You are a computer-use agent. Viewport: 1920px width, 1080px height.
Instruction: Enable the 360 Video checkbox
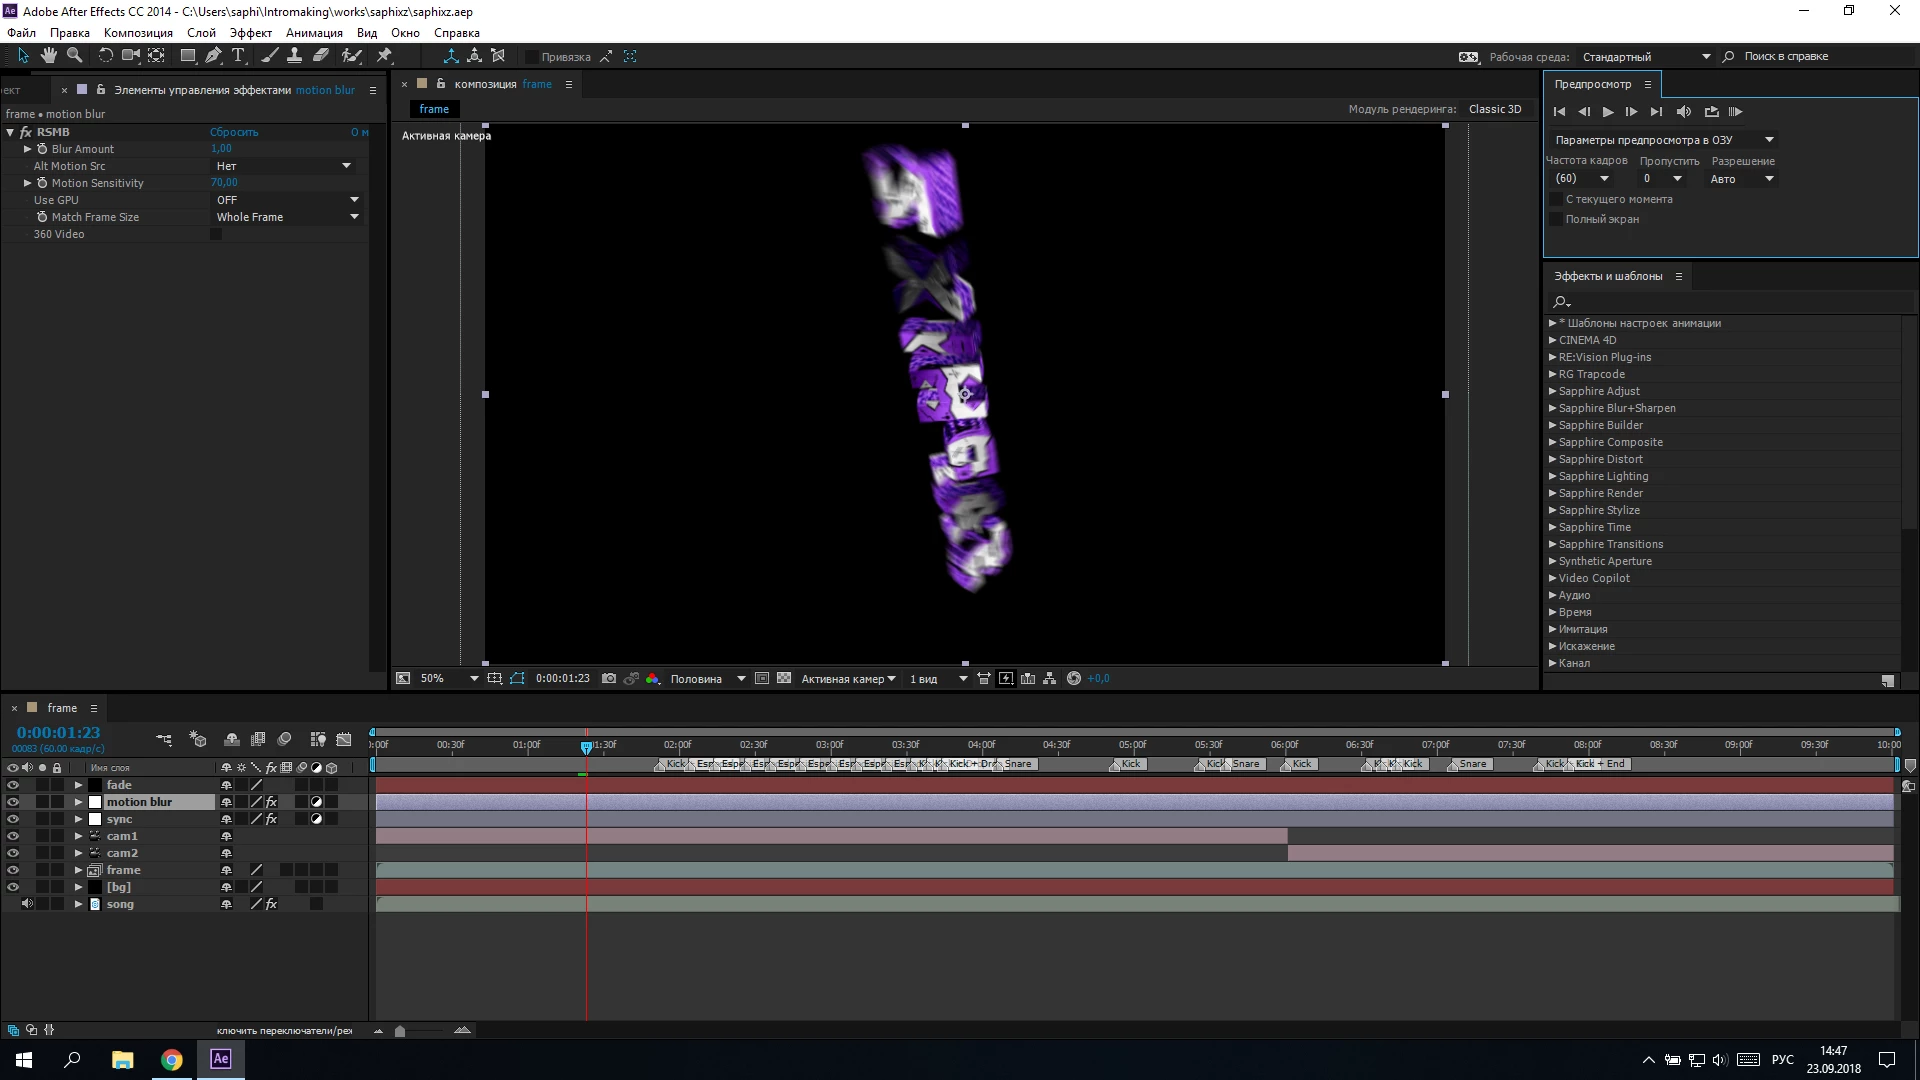tap(216, 234)
